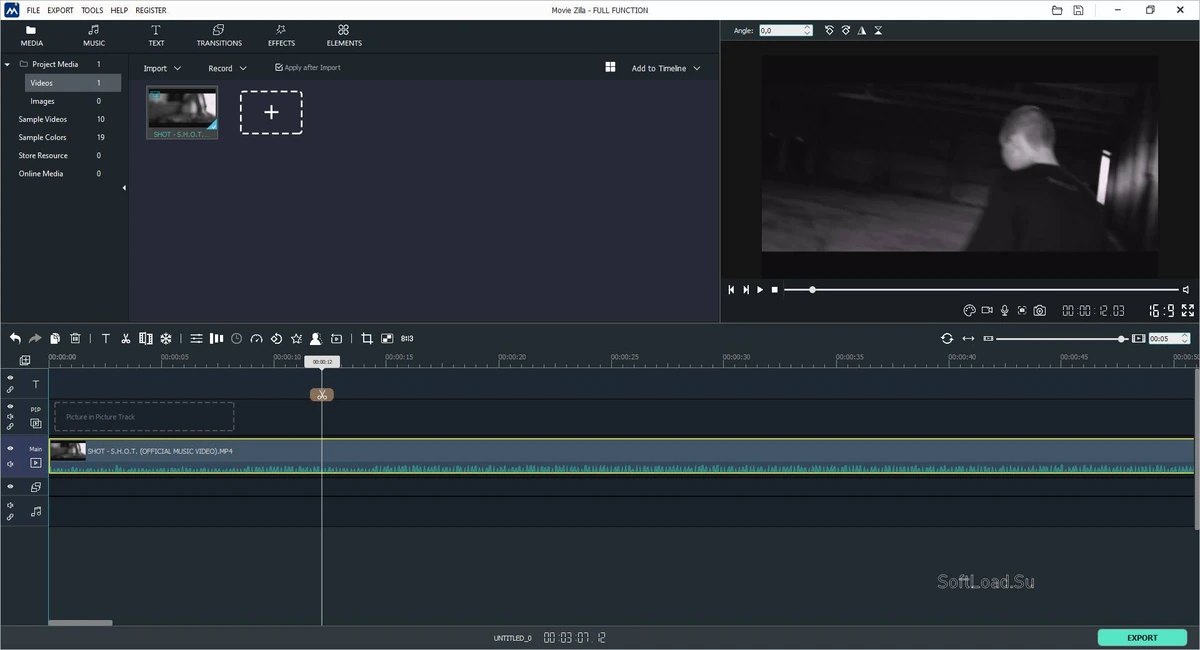Click the save disk icon in title bar

[1079, 10]
